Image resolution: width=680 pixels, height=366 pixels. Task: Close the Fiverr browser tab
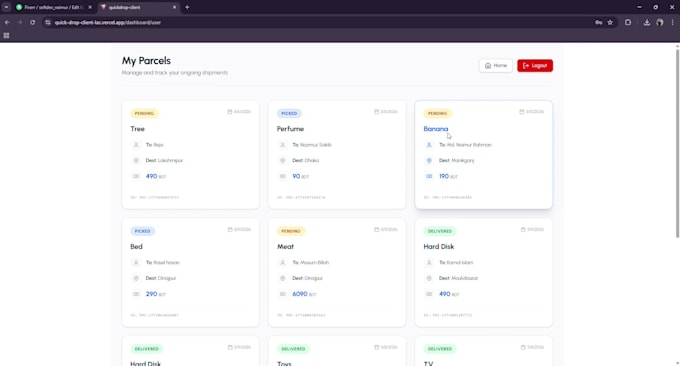(x=90, y=7)
